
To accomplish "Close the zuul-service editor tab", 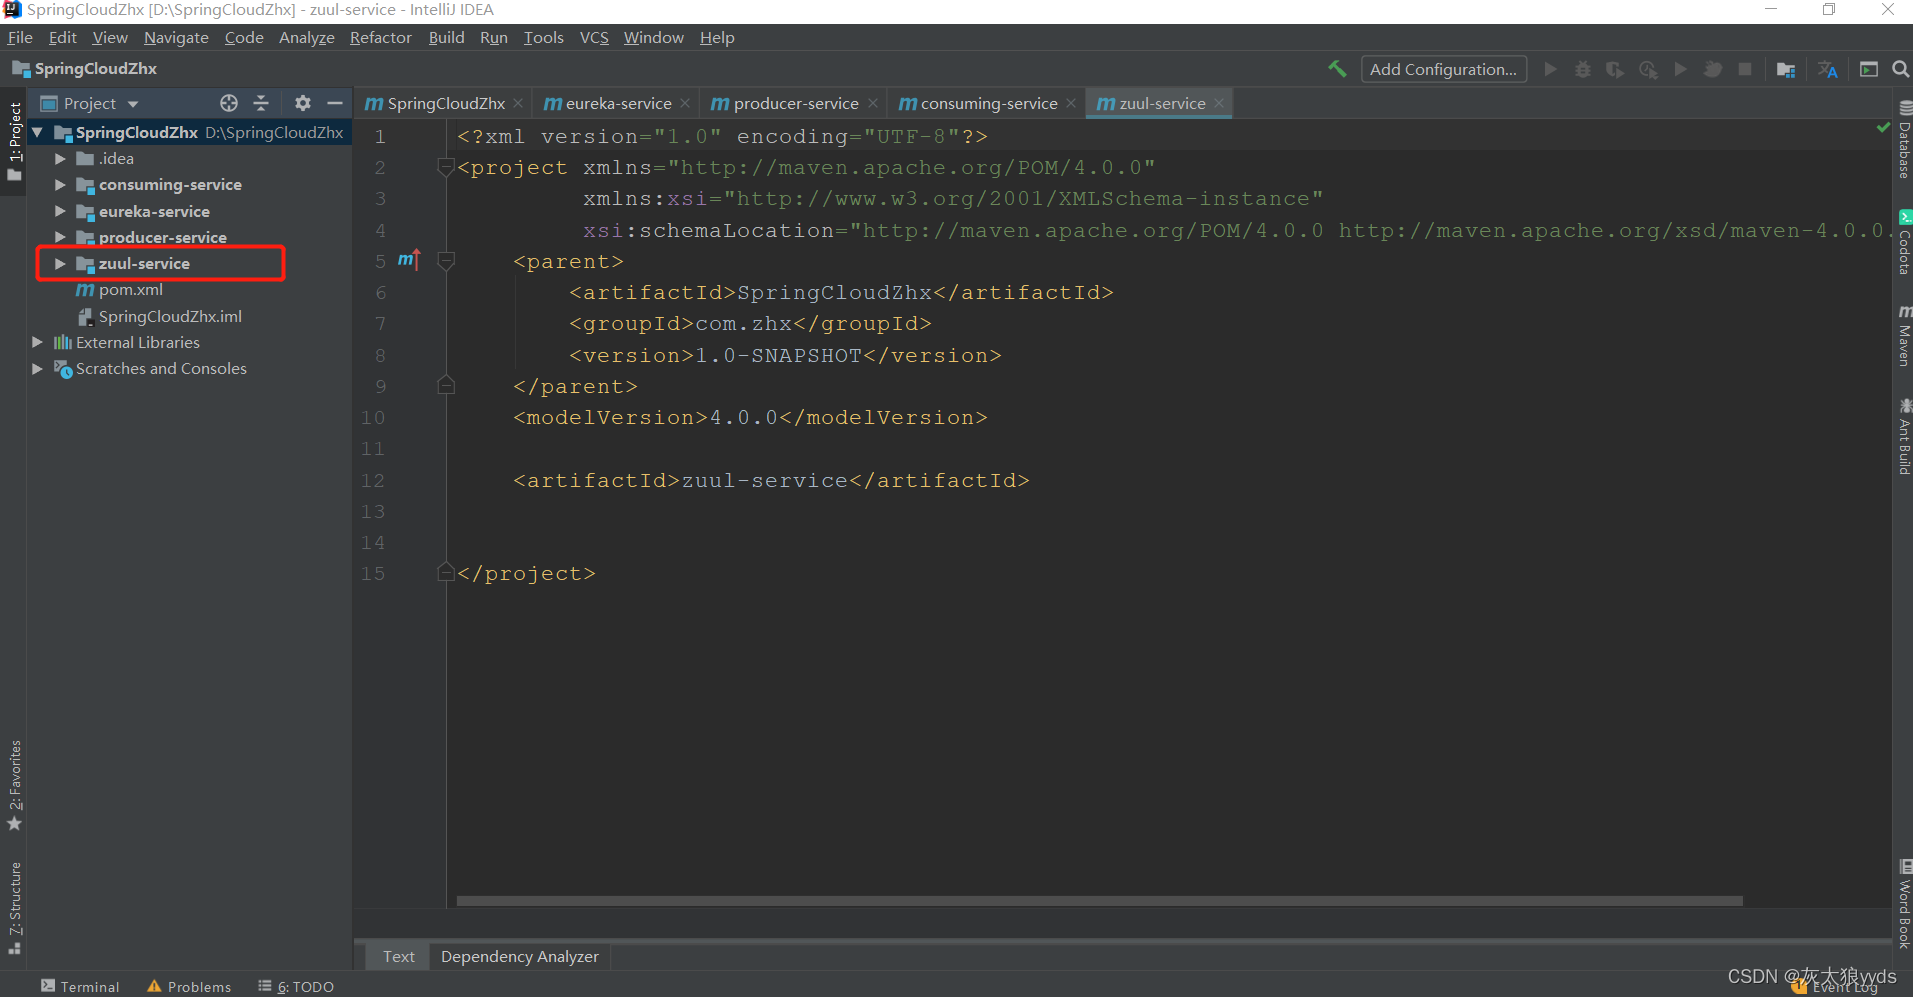I will point(1219,103).
